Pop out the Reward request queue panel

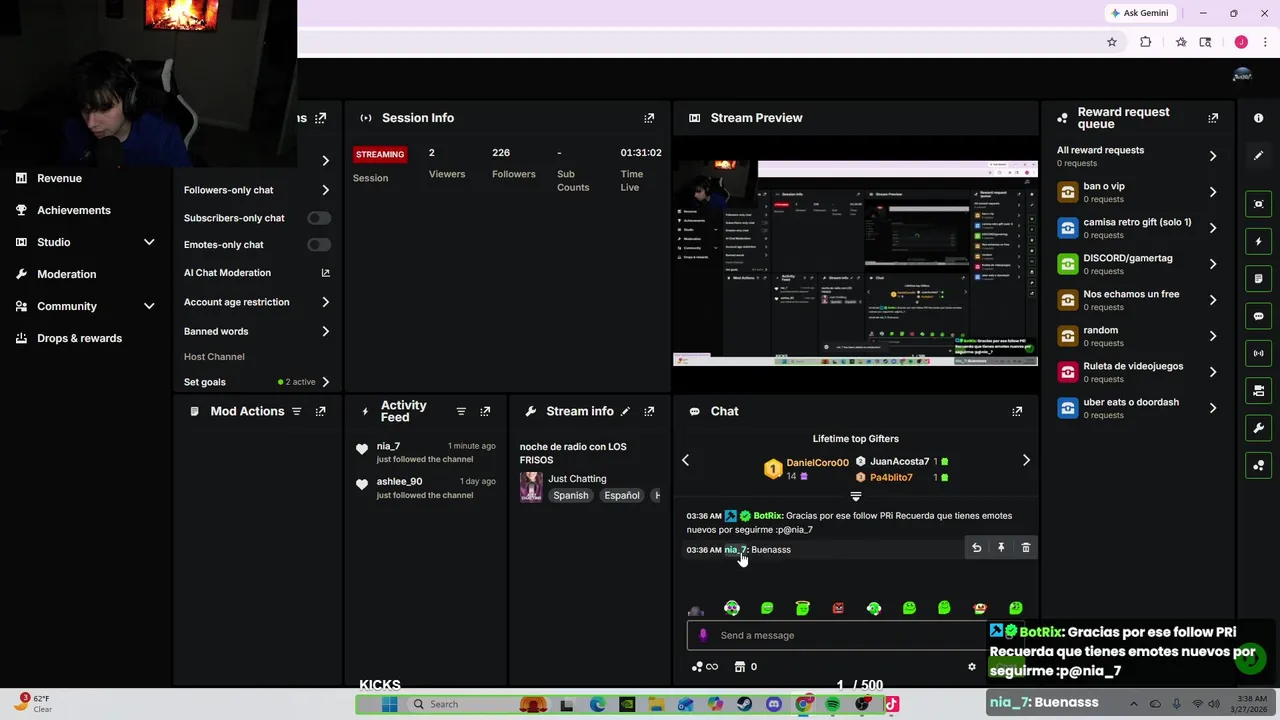point(1213,118)
